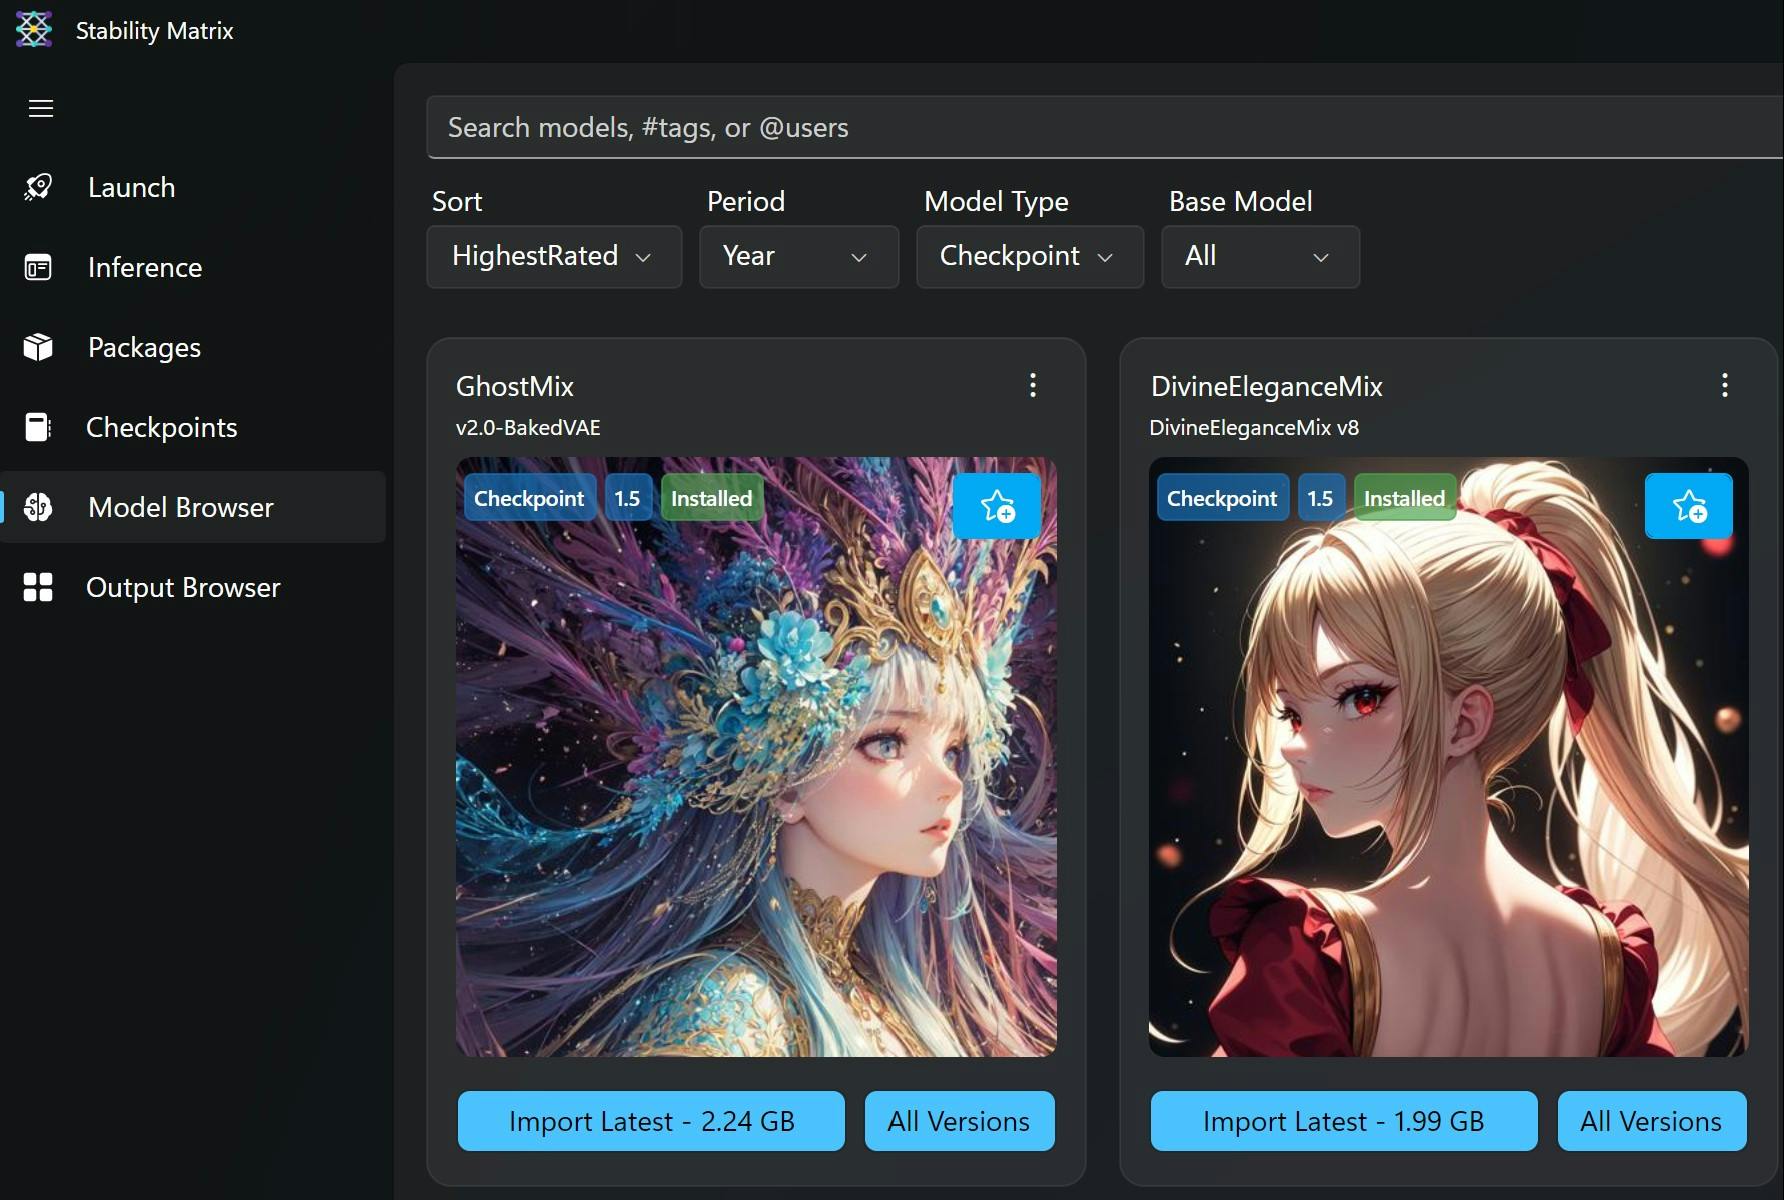Click Import Latest - 1.99 GB for DivineEleganceMix

point(1344,1121)
